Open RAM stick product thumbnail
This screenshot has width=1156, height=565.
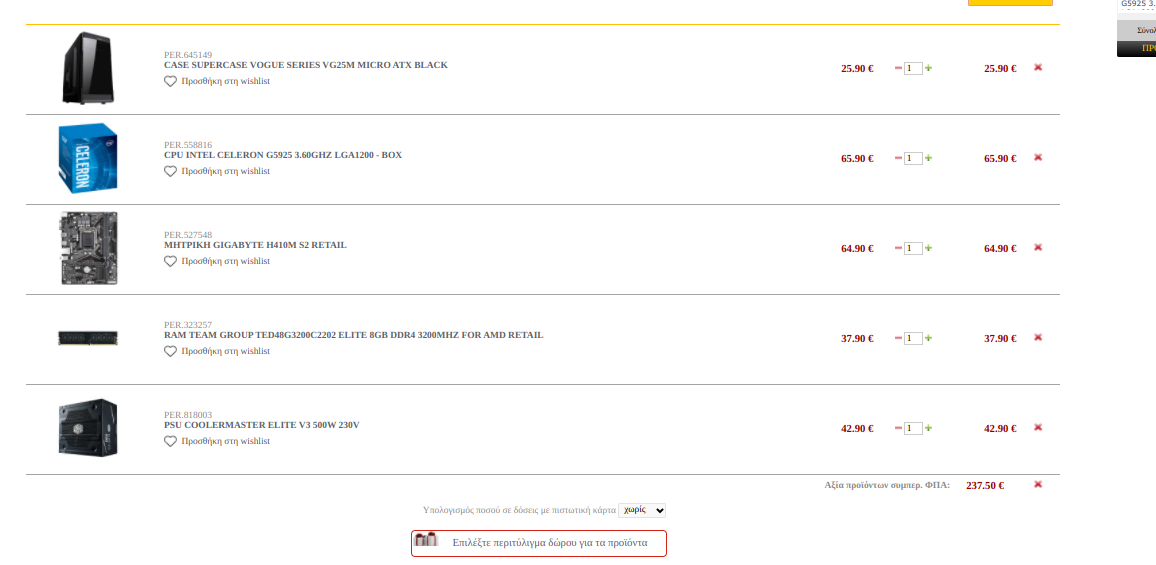(88, 338)
